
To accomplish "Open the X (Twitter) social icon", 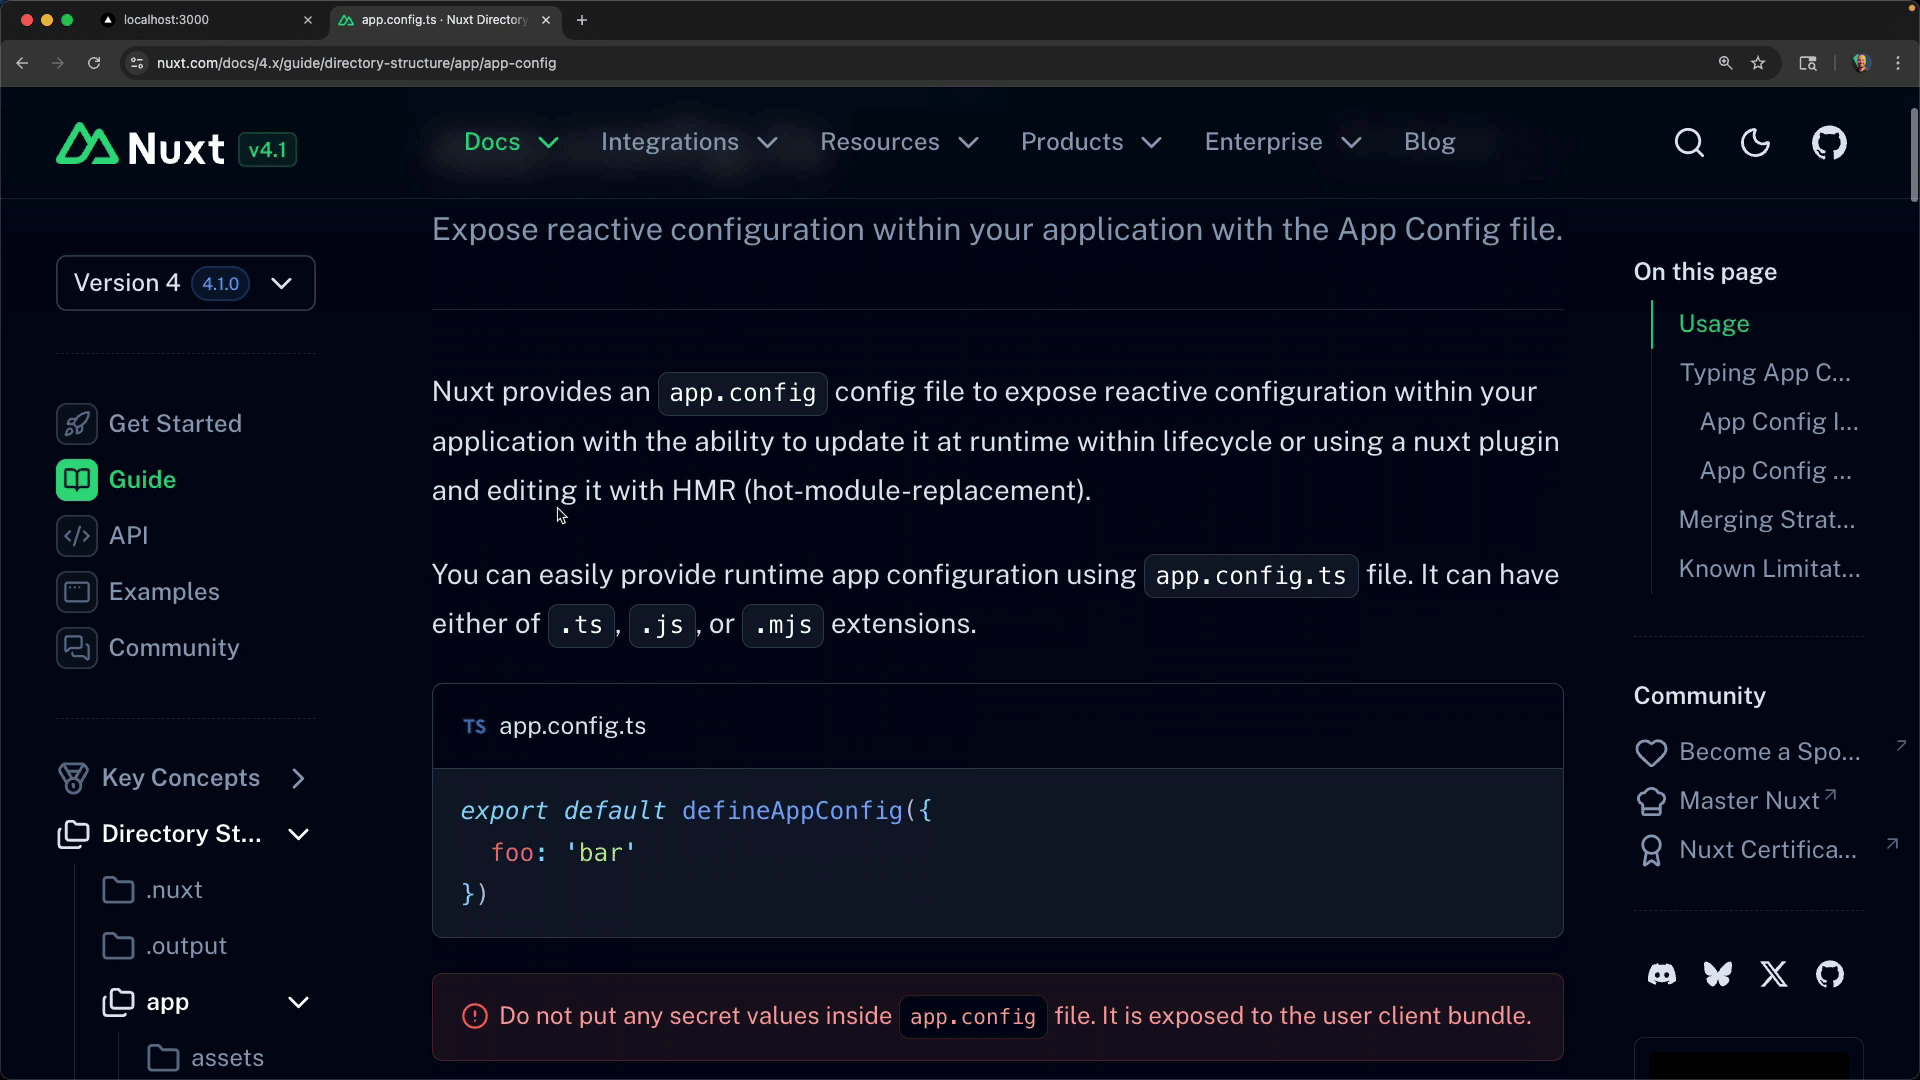I will 1773,974.
